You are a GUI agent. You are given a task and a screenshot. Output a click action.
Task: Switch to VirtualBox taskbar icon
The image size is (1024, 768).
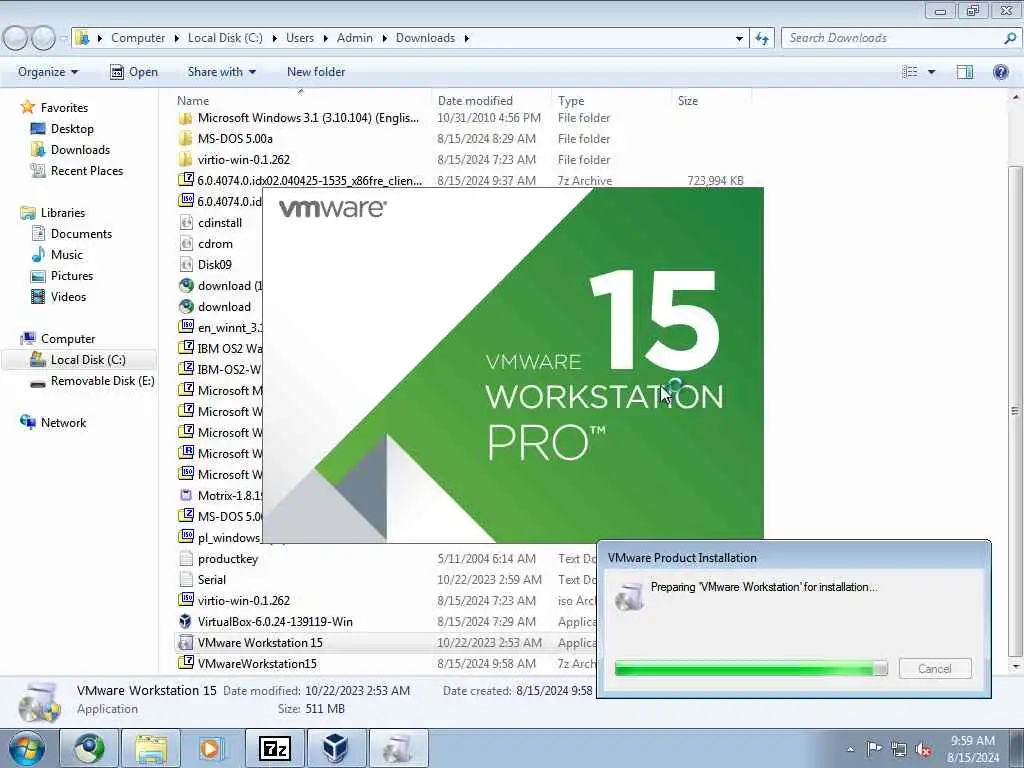(x=335, y=748)
